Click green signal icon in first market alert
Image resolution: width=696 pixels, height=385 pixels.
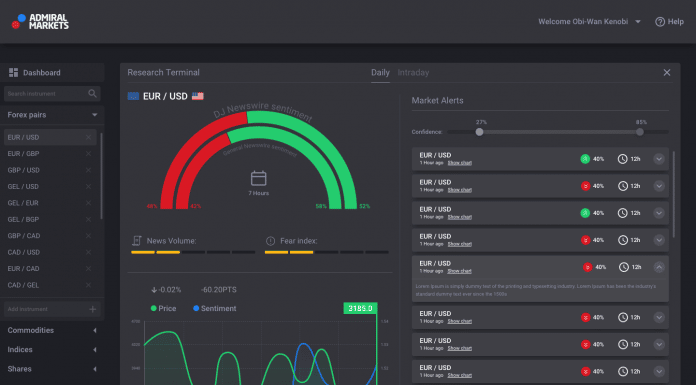[x=585, y=159]
